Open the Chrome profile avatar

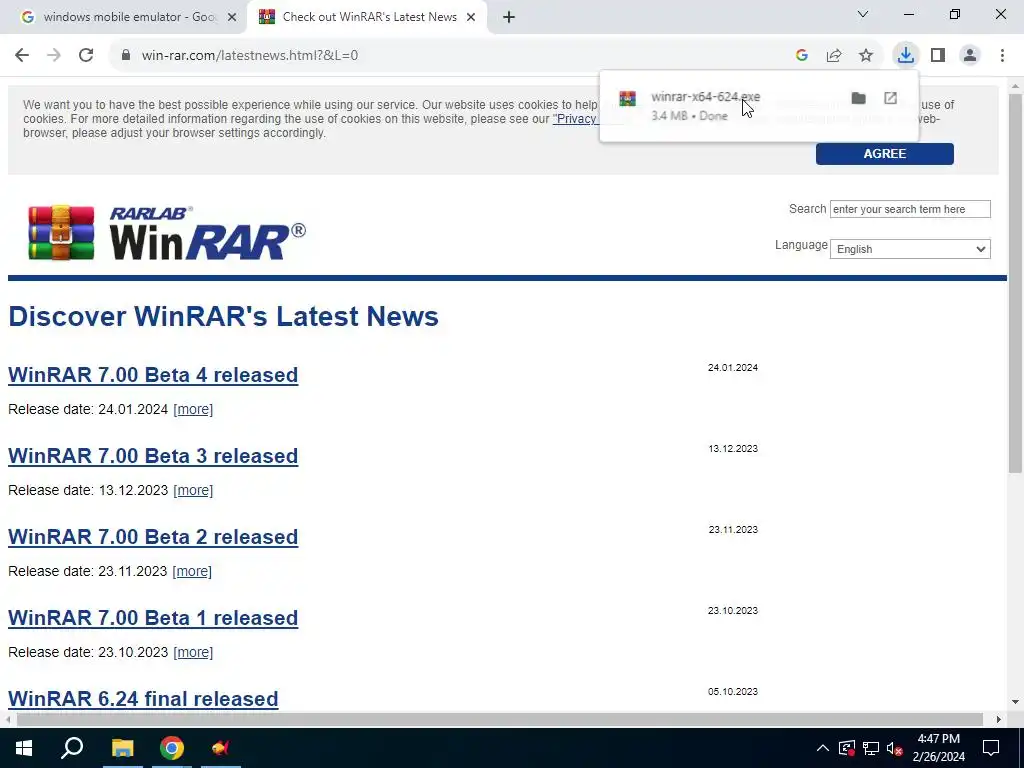[x=970, y=56]
